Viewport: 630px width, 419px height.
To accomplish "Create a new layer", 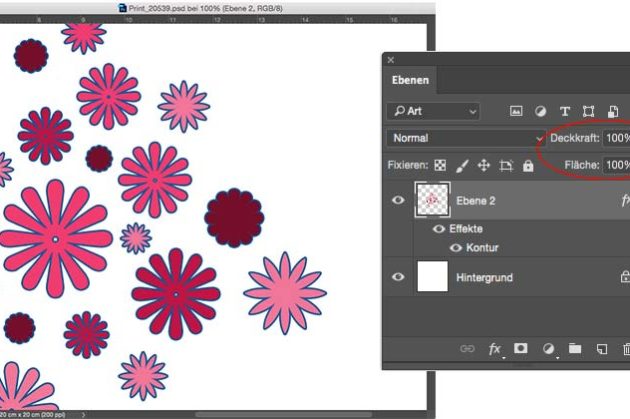I will (601, 349).
